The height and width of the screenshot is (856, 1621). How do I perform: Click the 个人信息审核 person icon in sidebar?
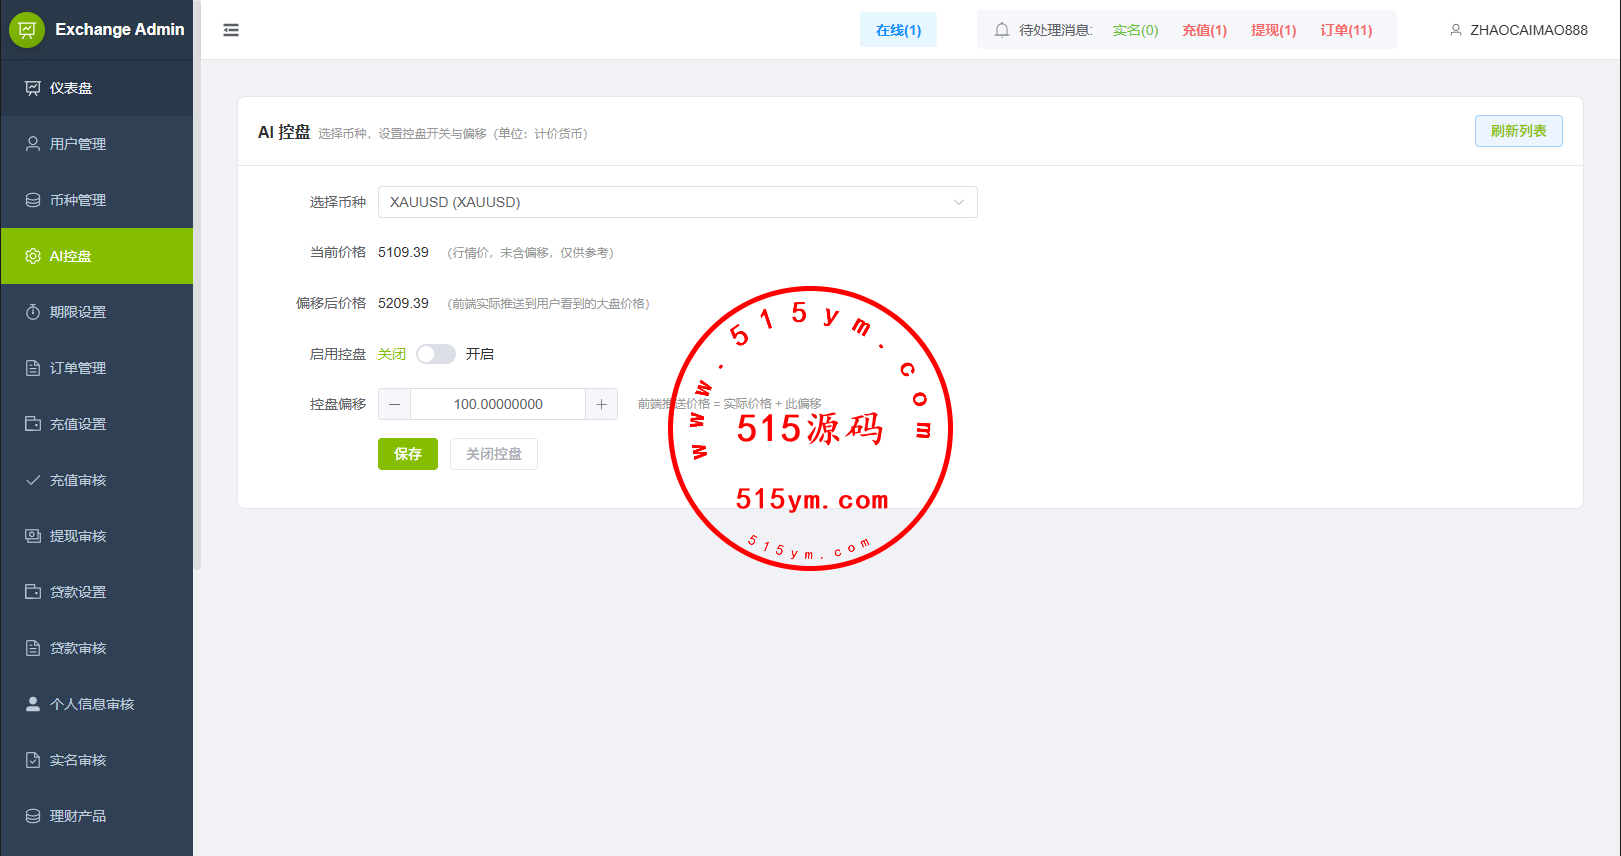(x=33, y=704)
